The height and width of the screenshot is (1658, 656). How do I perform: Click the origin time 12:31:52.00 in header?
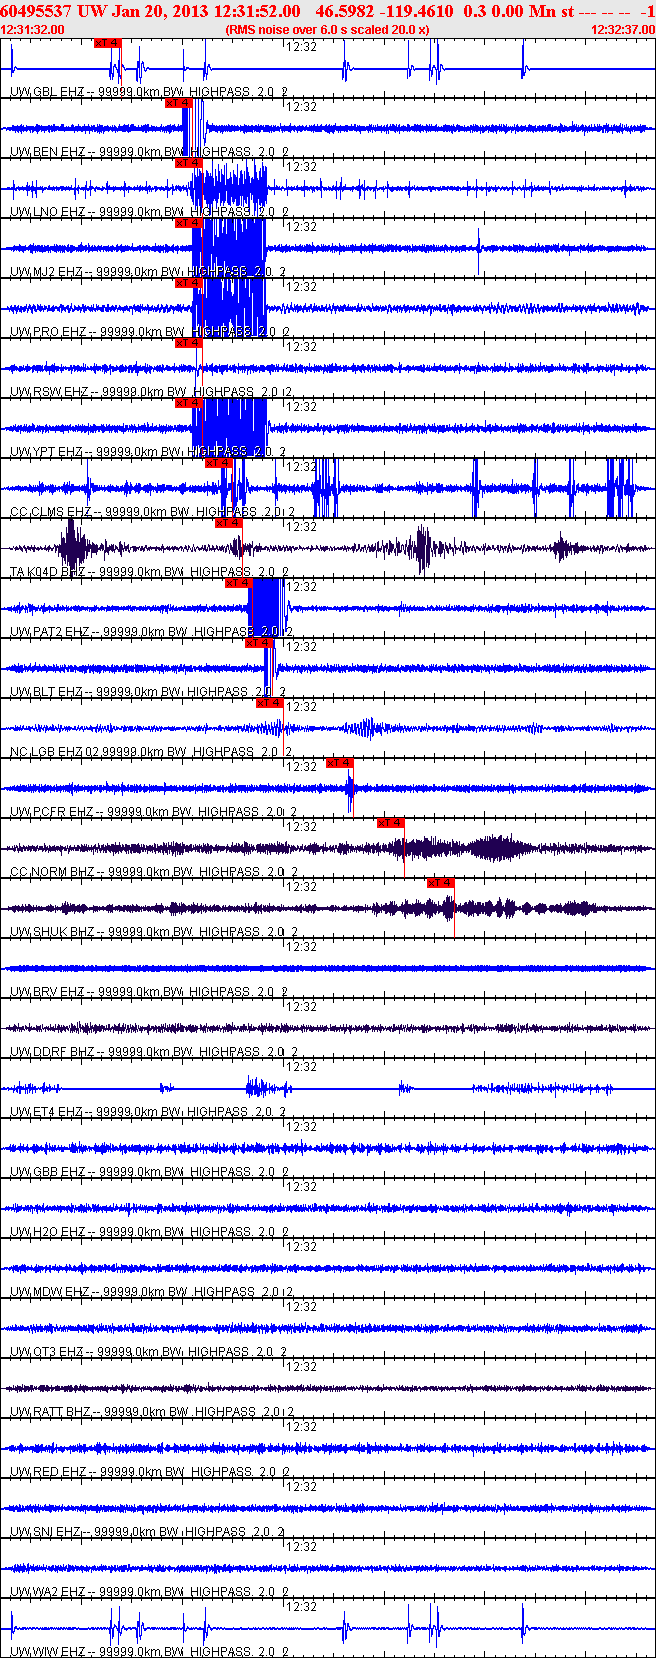tap(258, 11)
